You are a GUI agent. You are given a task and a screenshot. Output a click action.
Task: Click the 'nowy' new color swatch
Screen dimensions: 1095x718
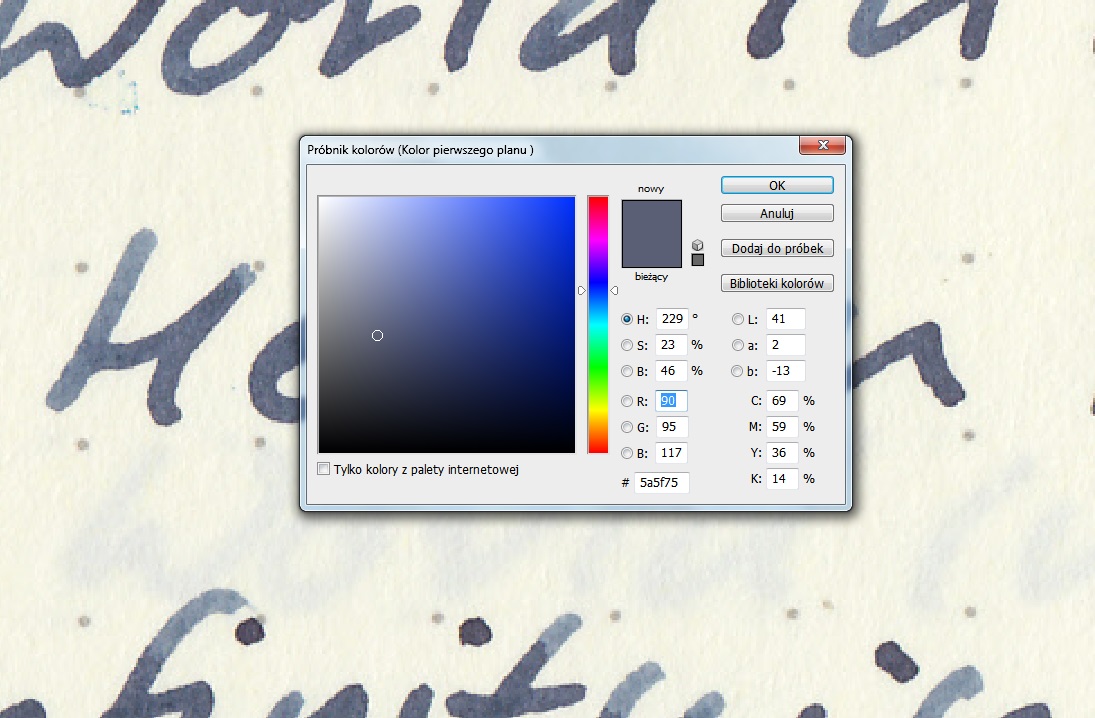click(651, 217)
